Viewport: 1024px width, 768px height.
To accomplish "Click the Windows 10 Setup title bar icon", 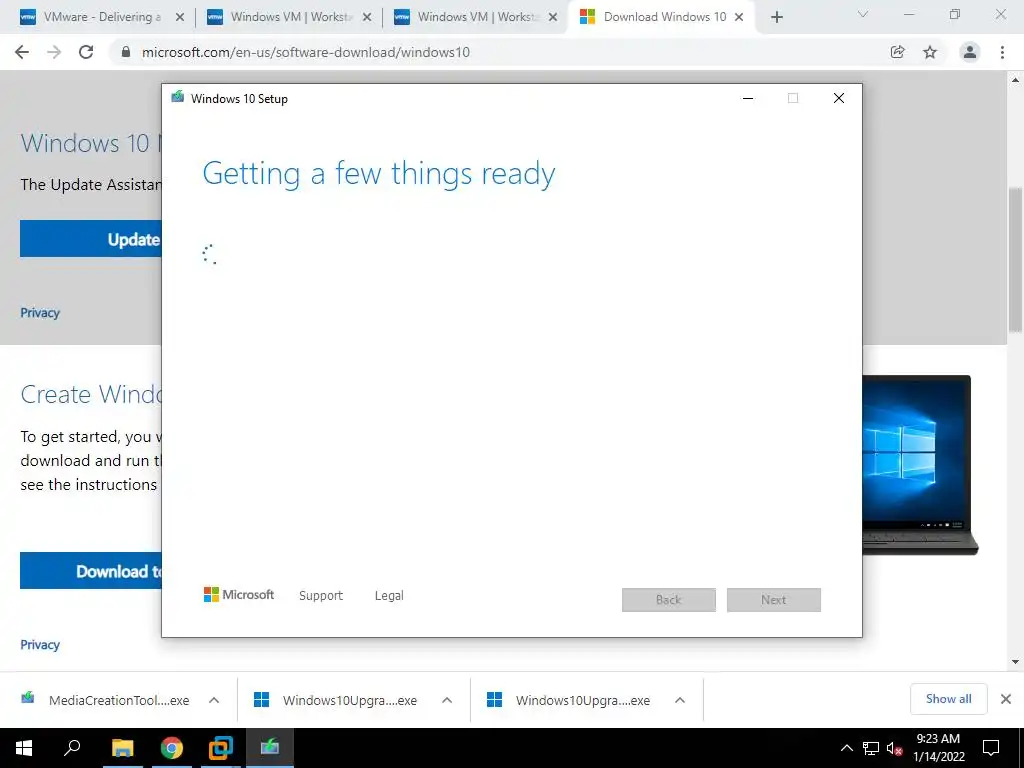I will click(x=178, y=97).
